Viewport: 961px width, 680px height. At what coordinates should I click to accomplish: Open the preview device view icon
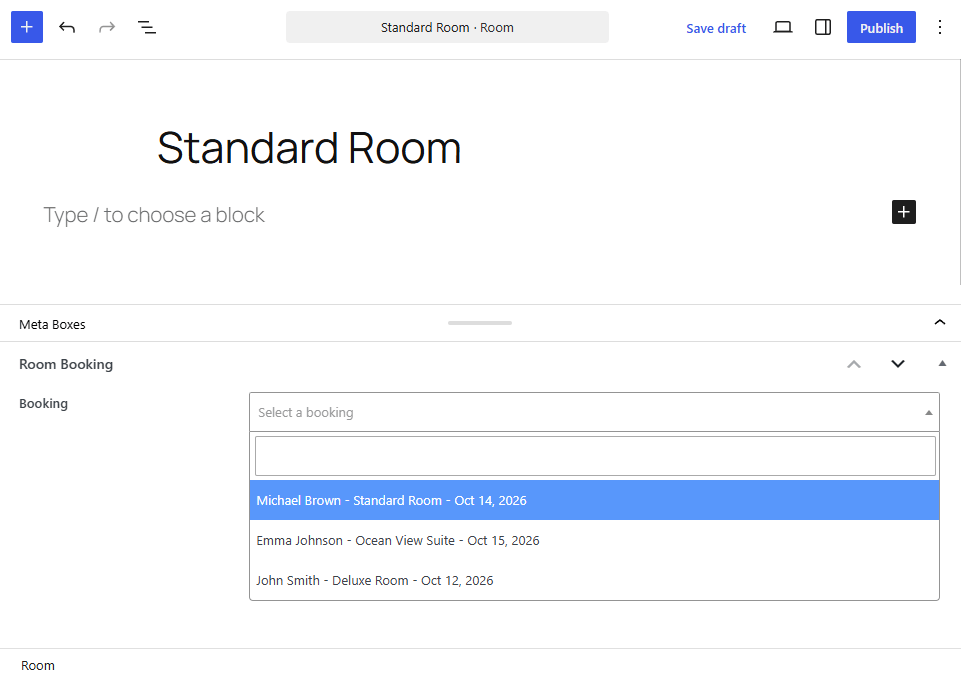[x=783, y=27]
